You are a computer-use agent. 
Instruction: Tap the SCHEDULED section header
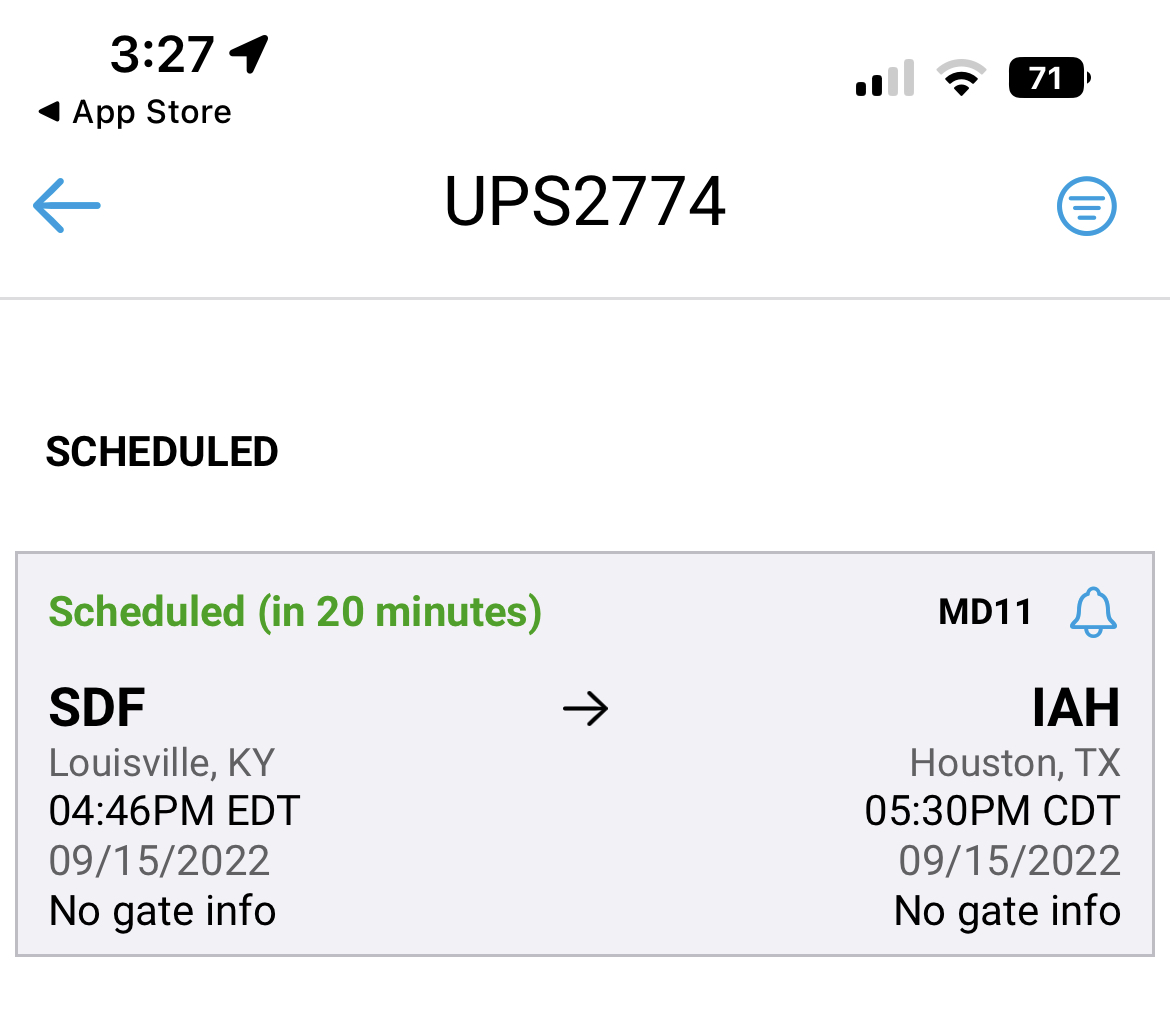pyautogui.click(x=162, y=453)
